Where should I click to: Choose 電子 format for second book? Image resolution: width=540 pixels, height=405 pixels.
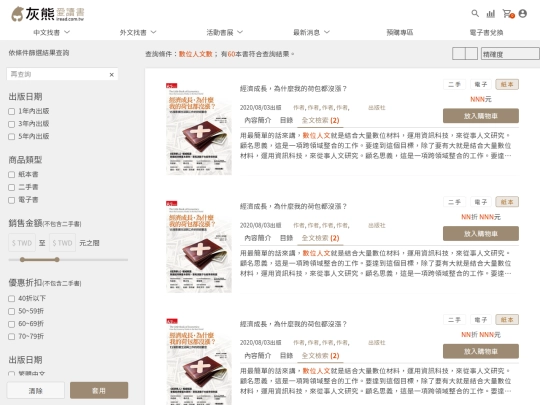pyautogui.click(x=481, y=202)
